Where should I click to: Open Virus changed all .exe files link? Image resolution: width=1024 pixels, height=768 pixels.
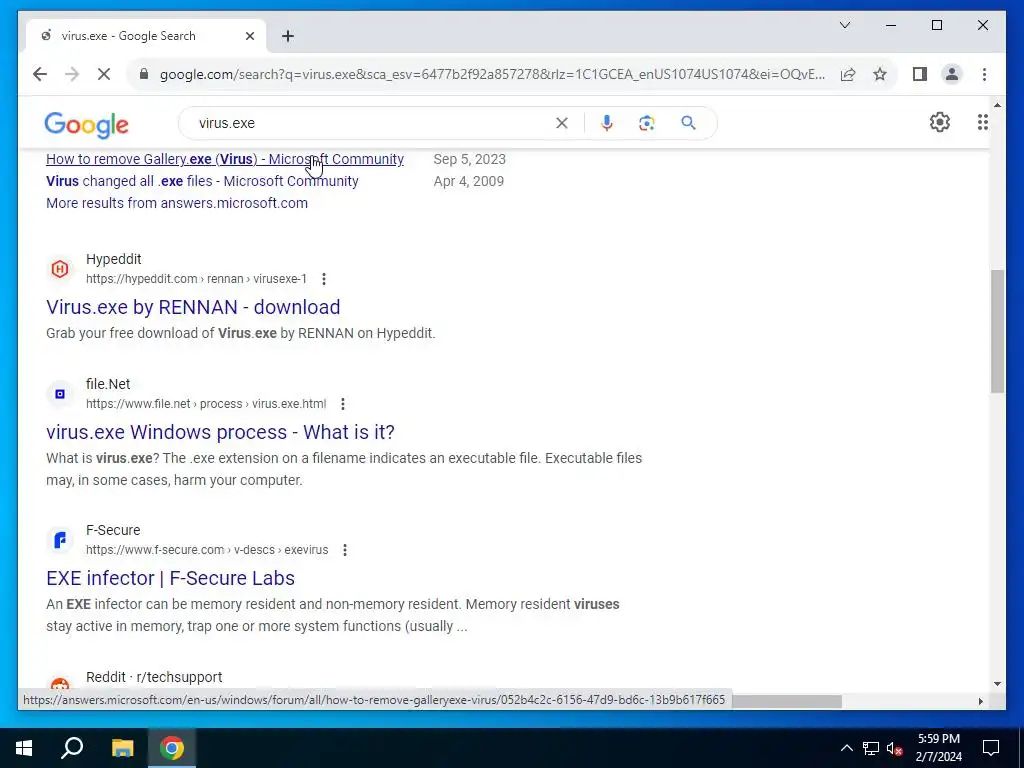point(202,181)
